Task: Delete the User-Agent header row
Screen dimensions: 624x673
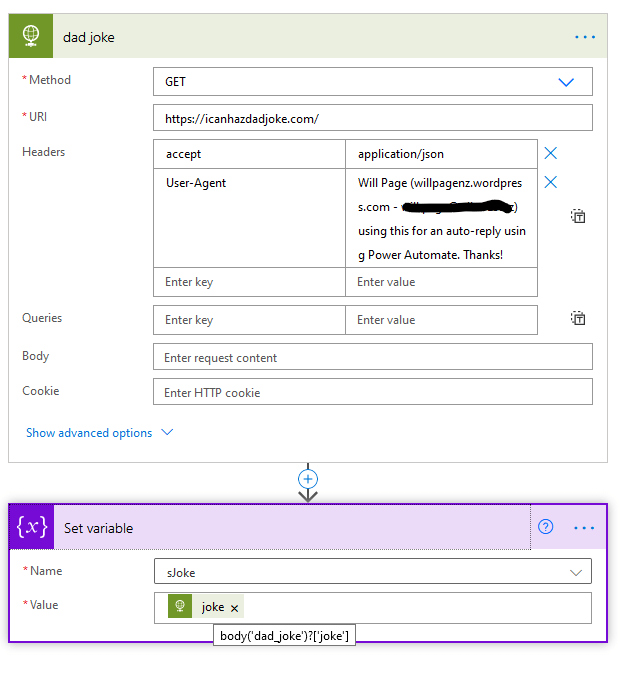Action: coord(550,182)
